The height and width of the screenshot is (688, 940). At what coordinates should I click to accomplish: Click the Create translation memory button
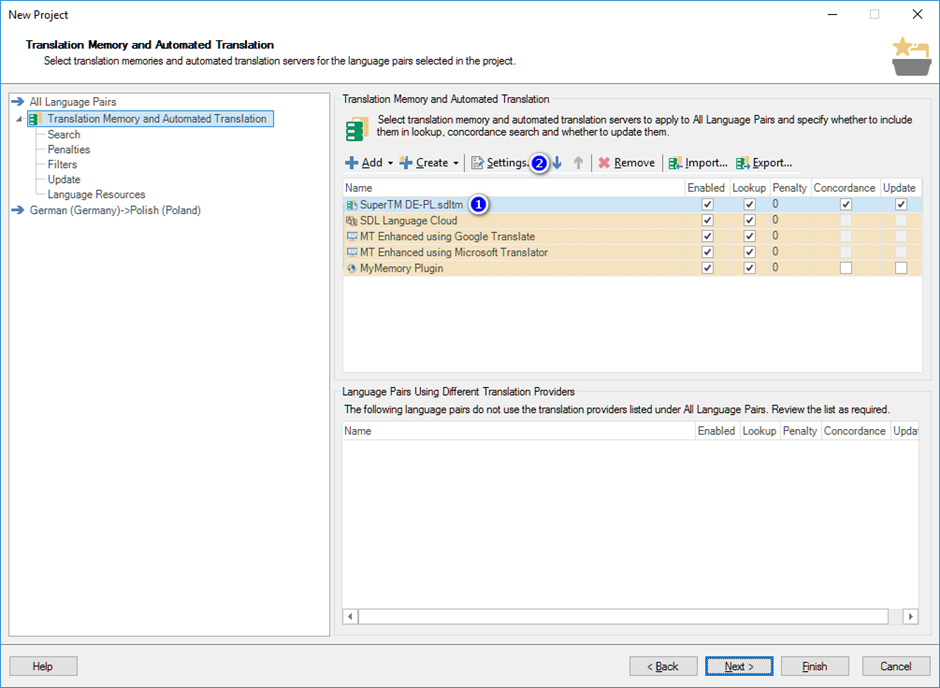click(424, 162)
